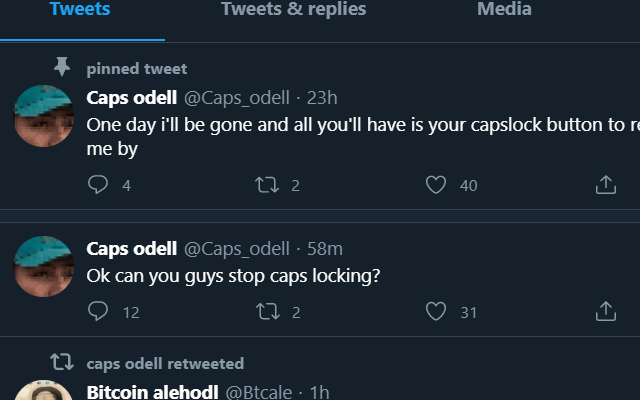Open the Bitcoin alehodl profile name

tap(152, 392)
